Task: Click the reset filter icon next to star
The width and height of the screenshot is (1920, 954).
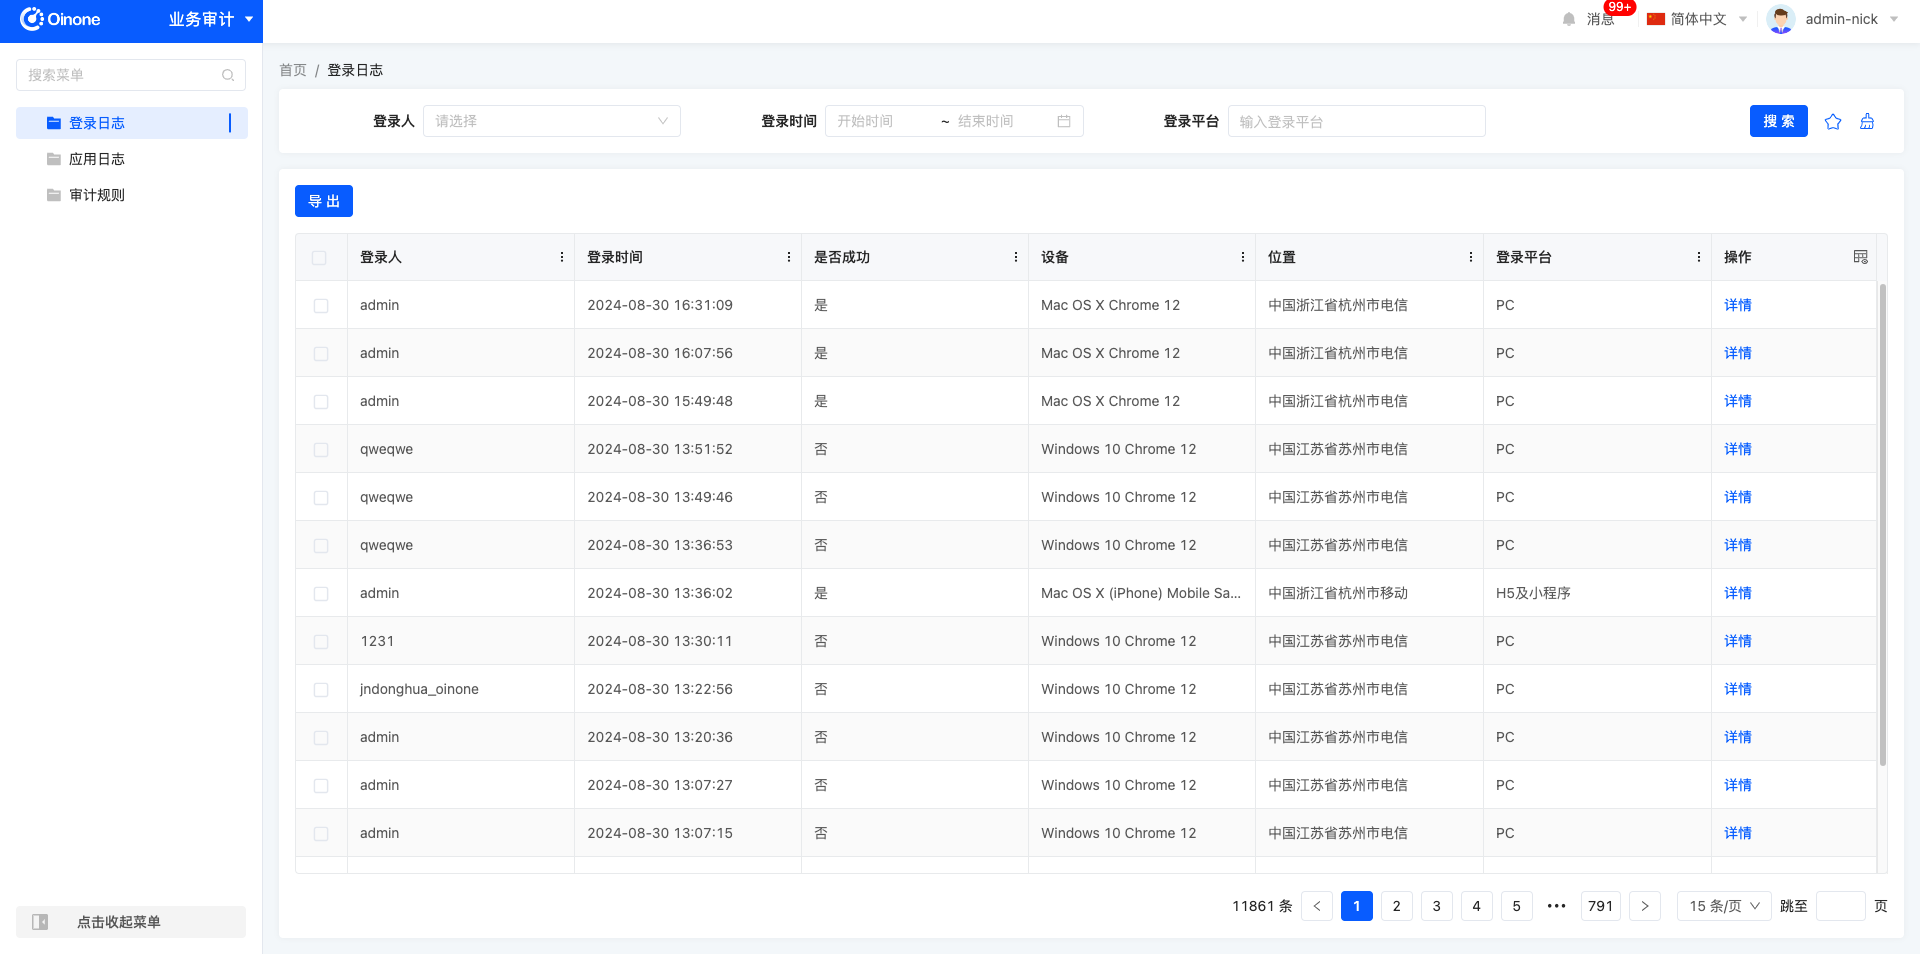Action: pos(1866,121)
